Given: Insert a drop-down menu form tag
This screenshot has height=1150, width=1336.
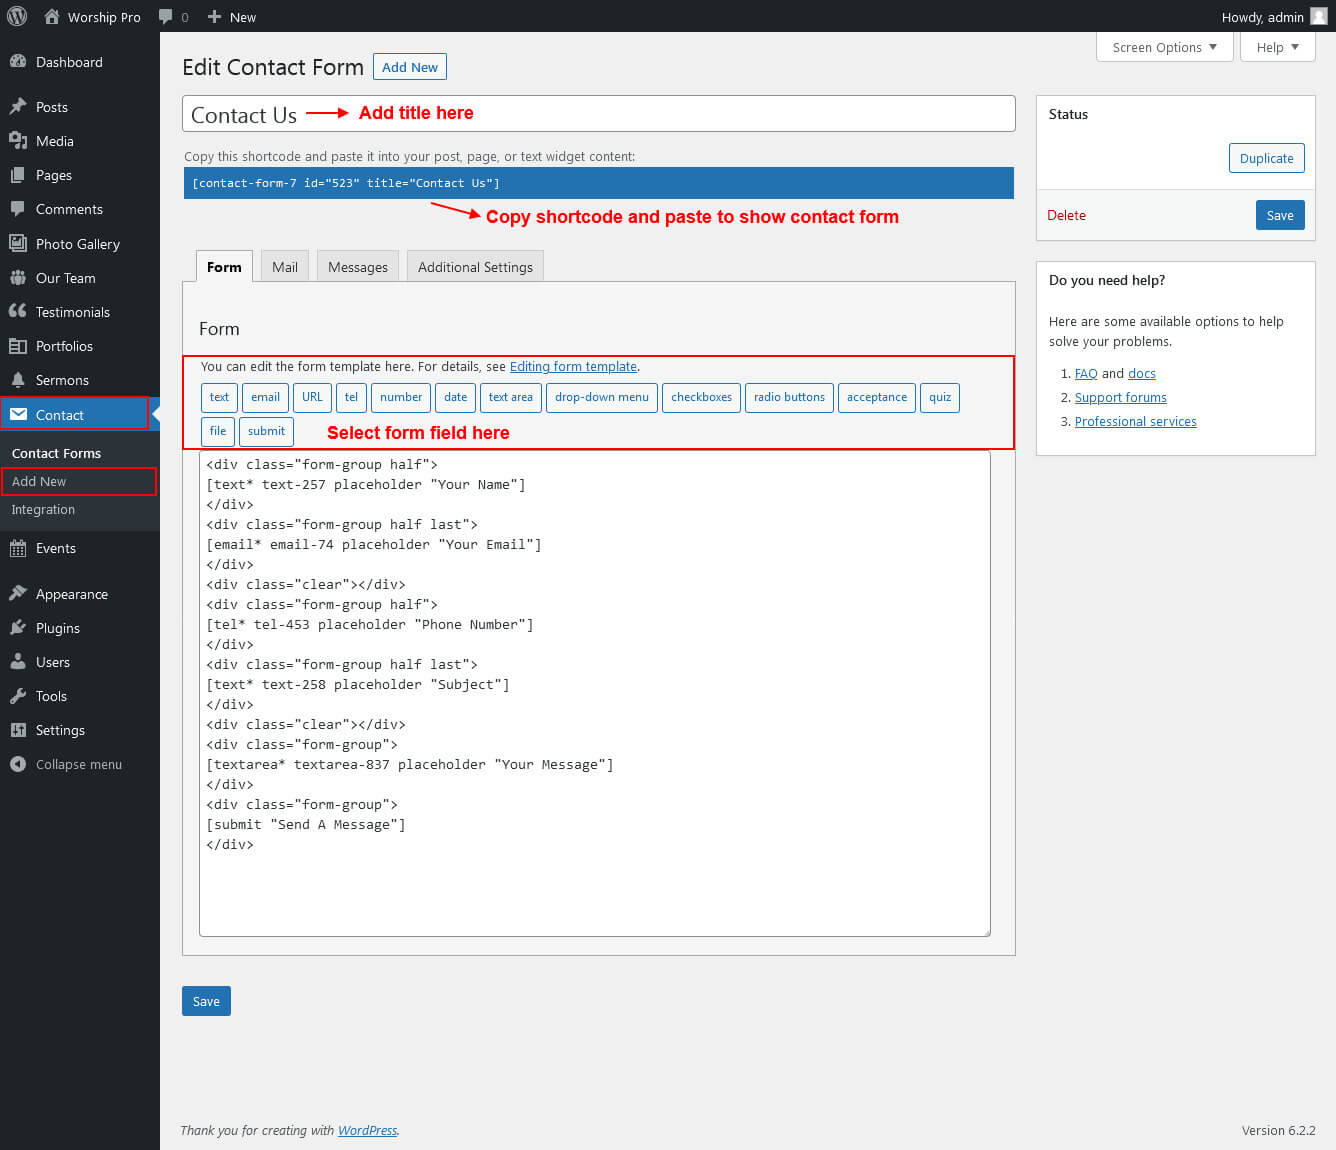Looking at the screenshot, I should [601, 397].
